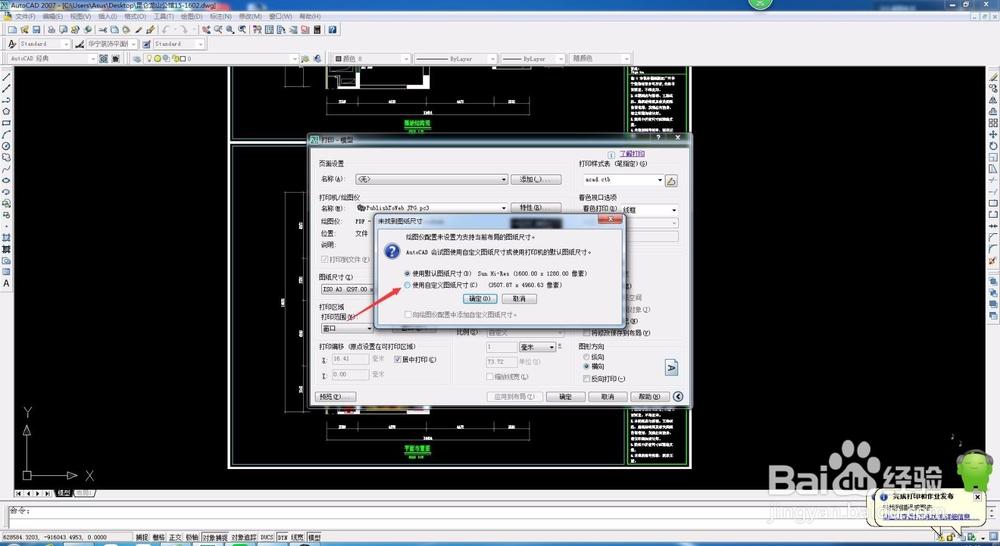Open the Layer Properties Manager icon
Viewport: 1000px width, 546px height.
(x=136, y=59)
